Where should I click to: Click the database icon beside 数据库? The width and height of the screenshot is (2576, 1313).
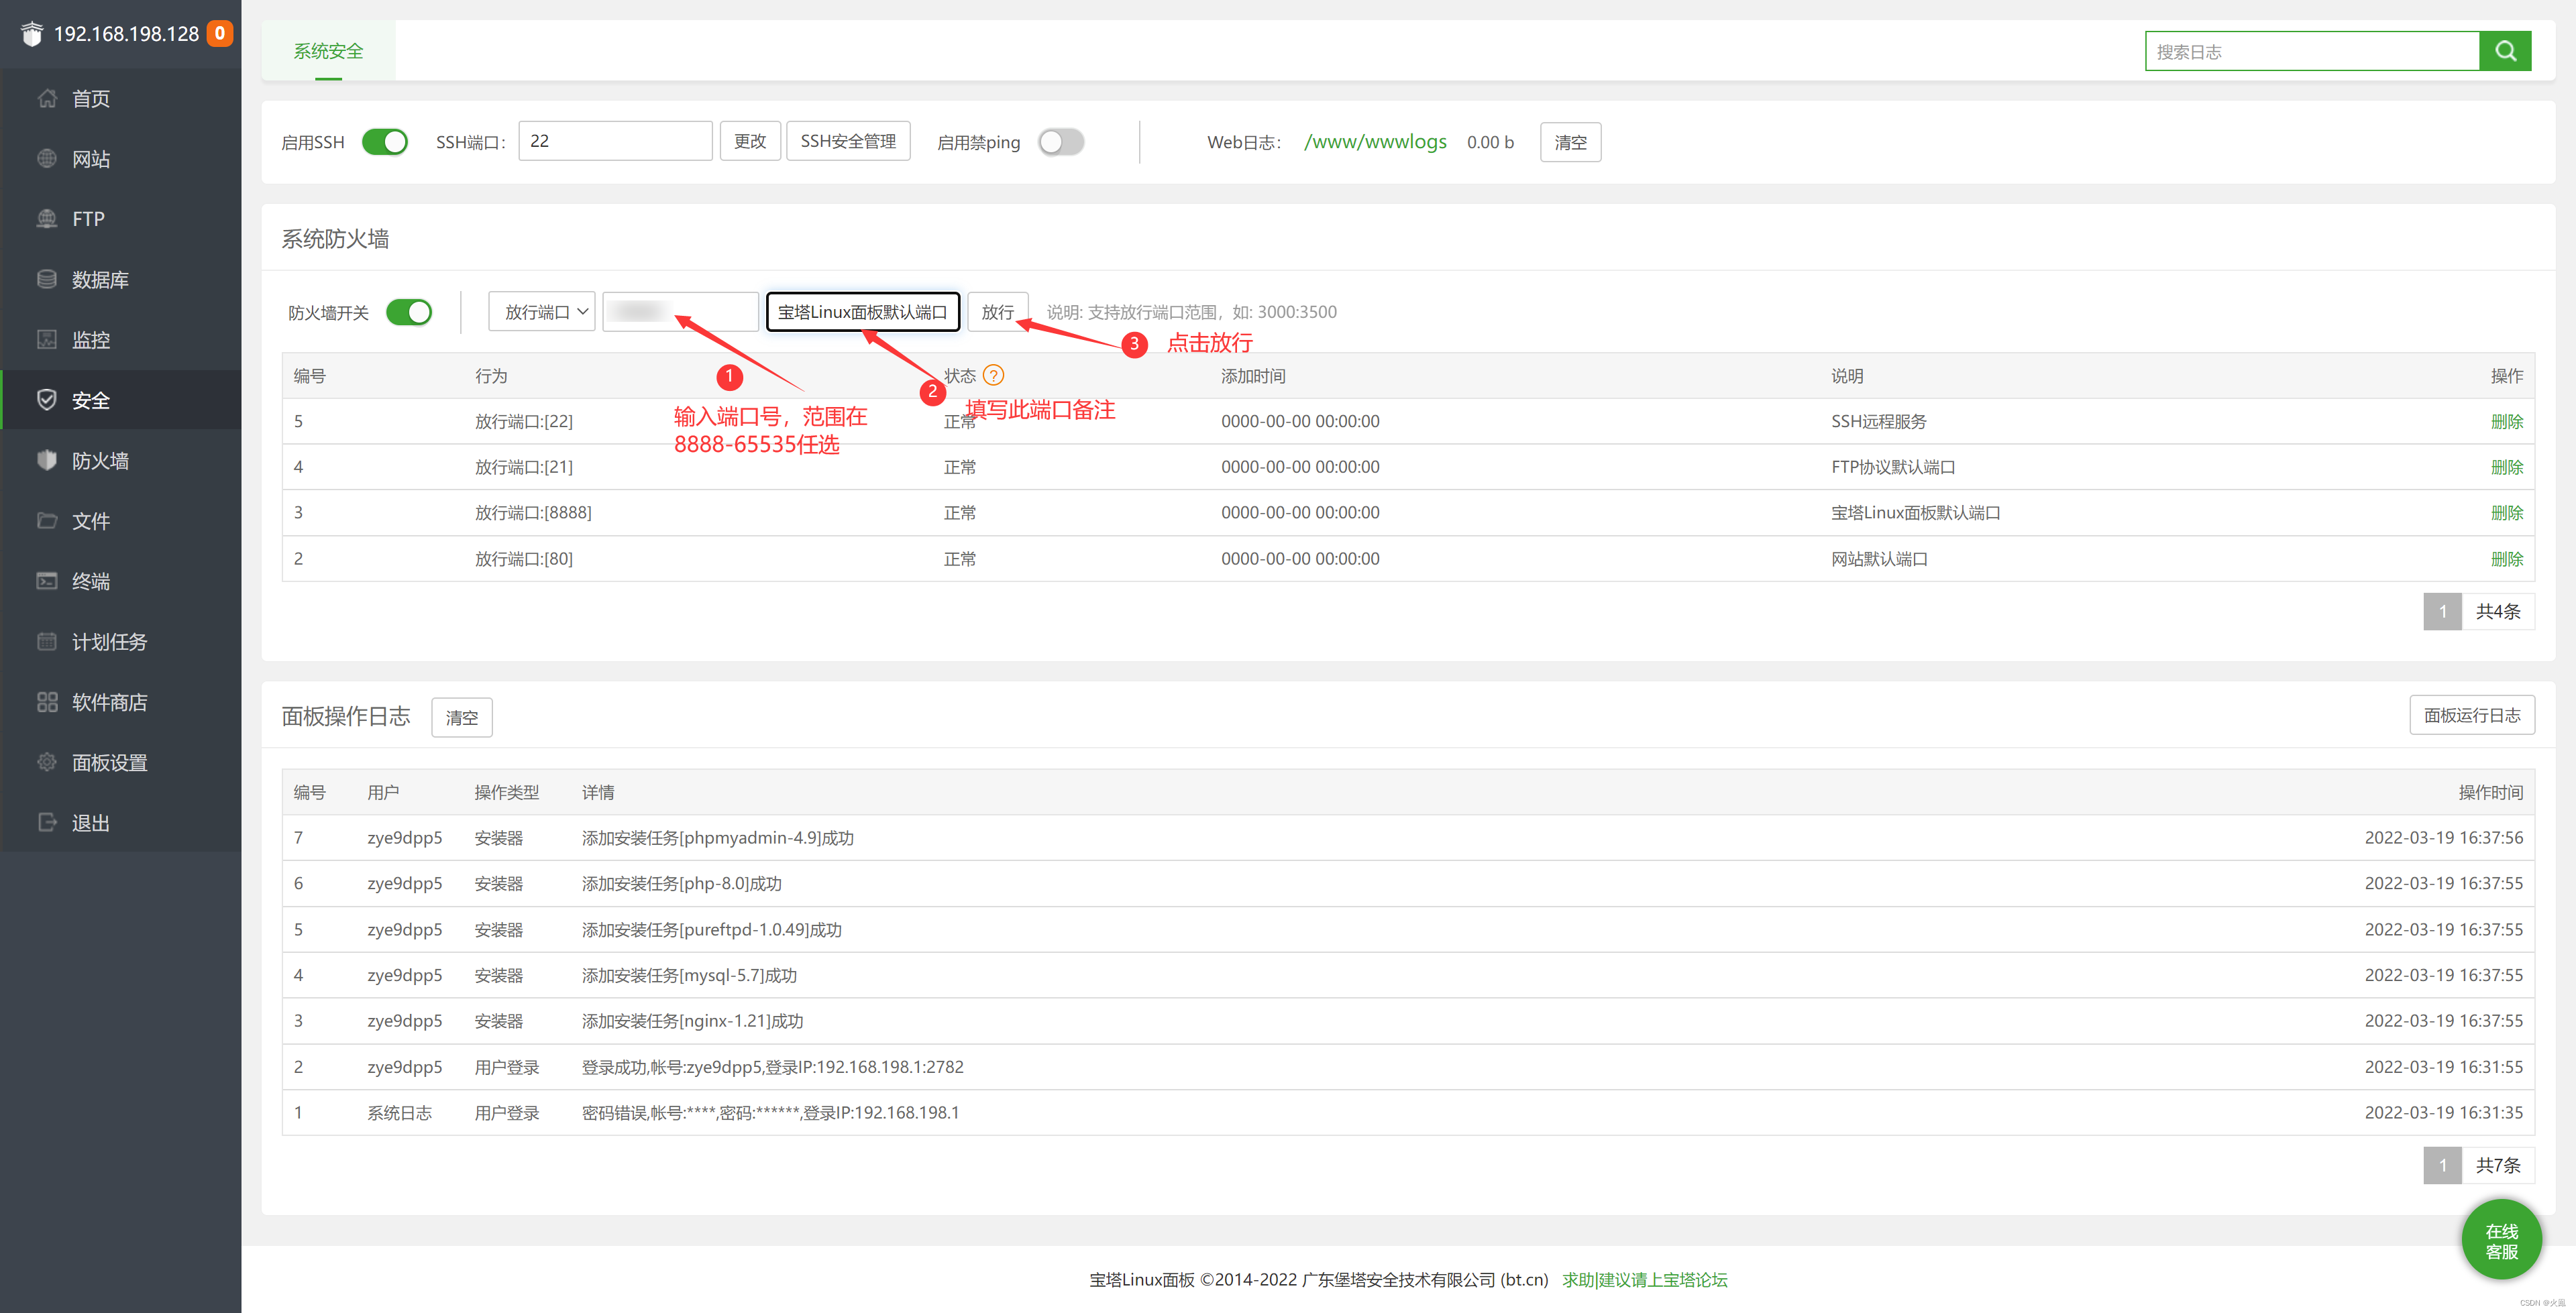click(46, 279)
